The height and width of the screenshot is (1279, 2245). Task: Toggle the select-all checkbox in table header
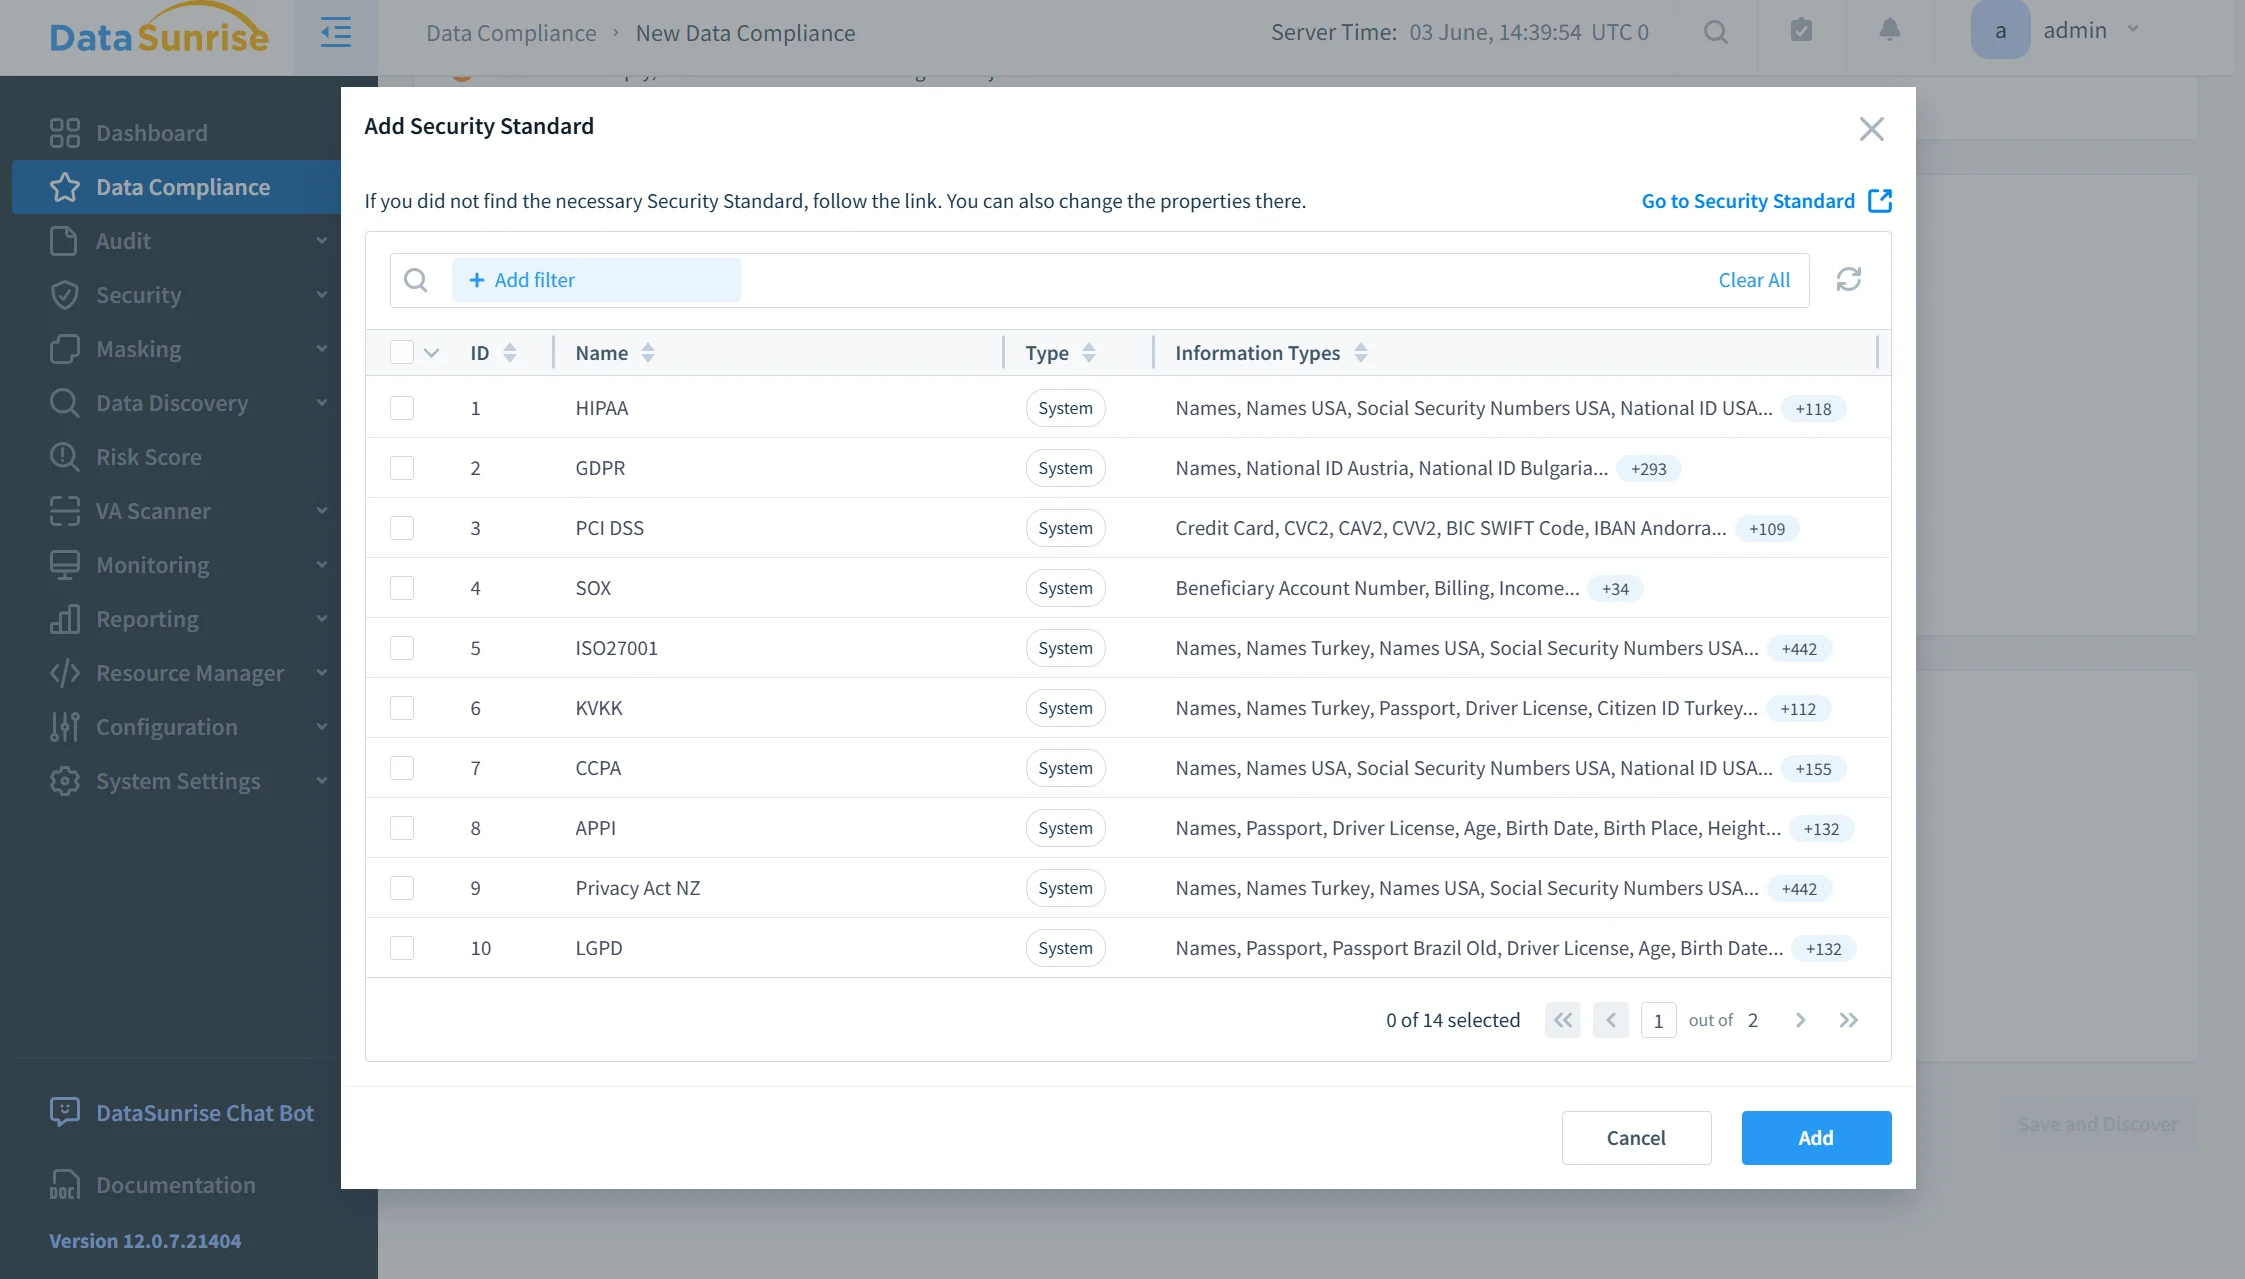(402, 352)
